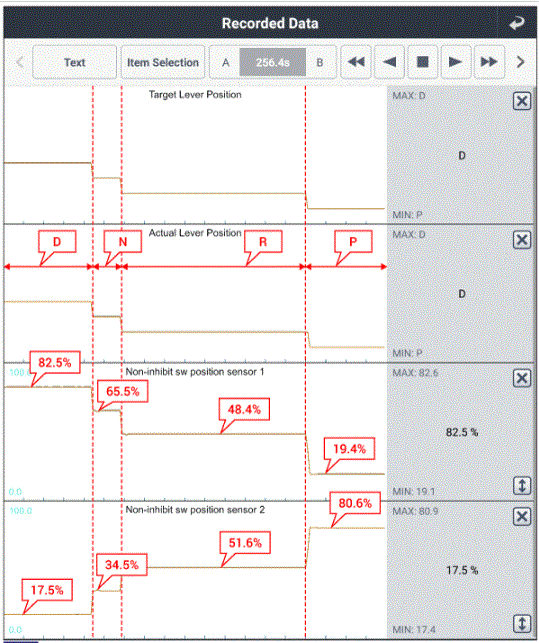Viewport: 539px width, 643px height.
Task: Select 'Non-inhibit sw position sensor 2' title
Action: coord(195,510)
